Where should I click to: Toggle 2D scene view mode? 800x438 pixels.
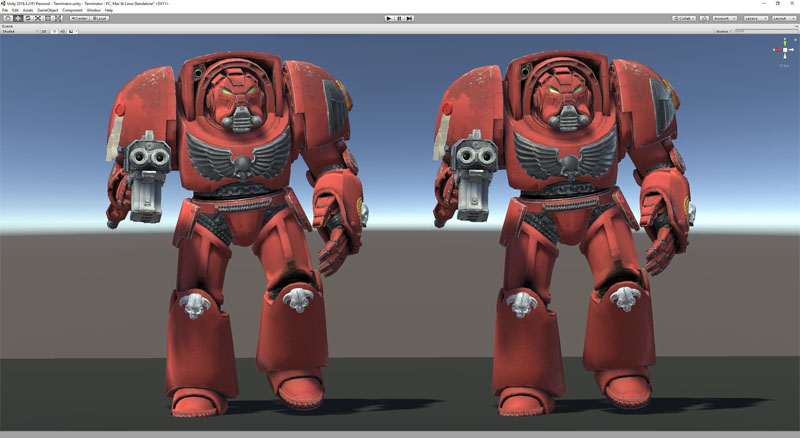click(x=43, y=31)
